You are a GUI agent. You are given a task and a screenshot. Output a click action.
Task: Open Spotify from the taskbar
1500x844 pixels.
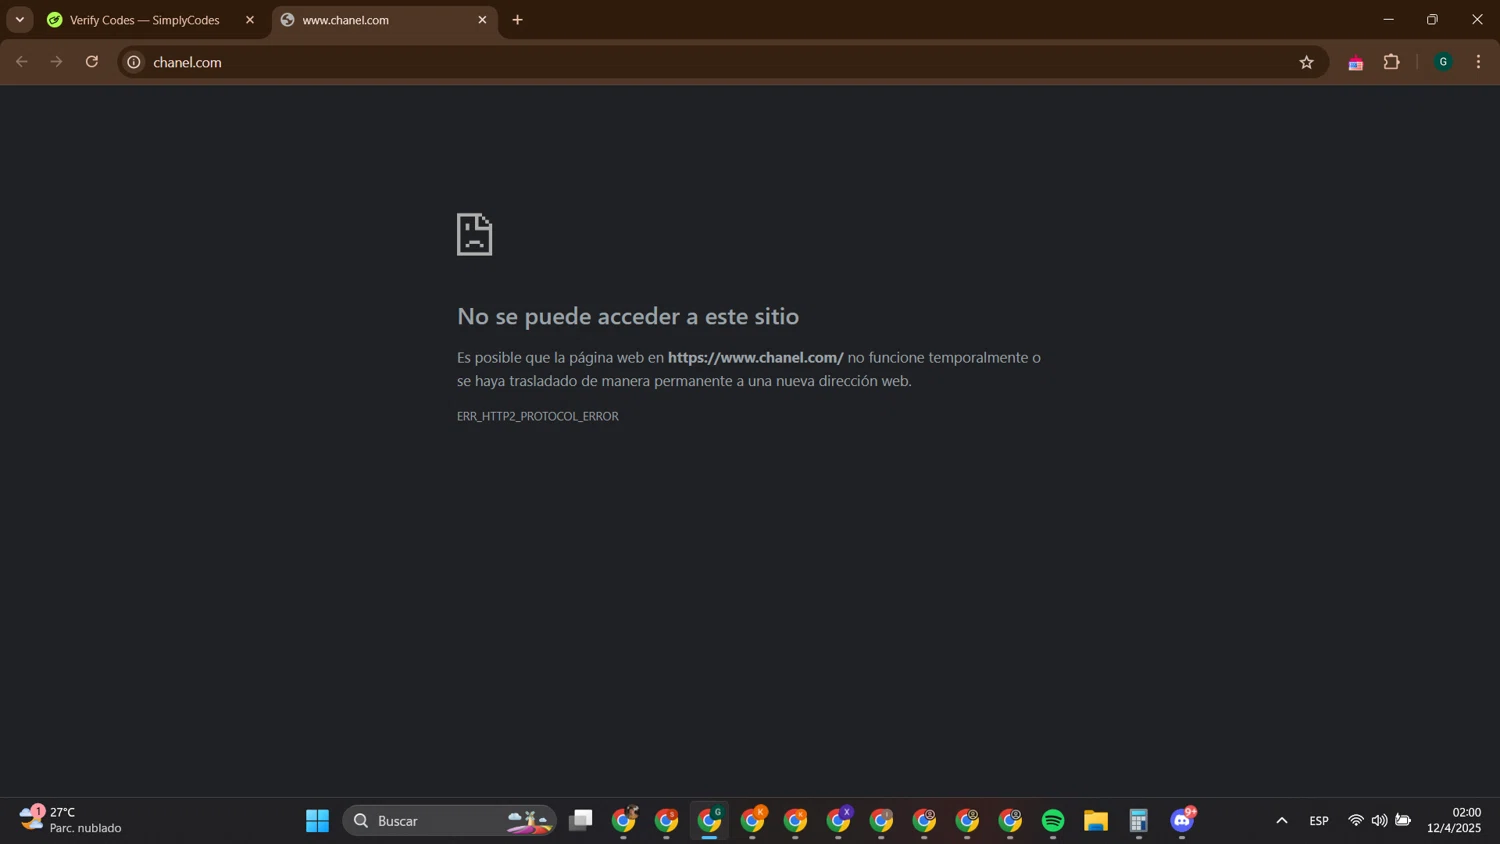point(1053,821)
